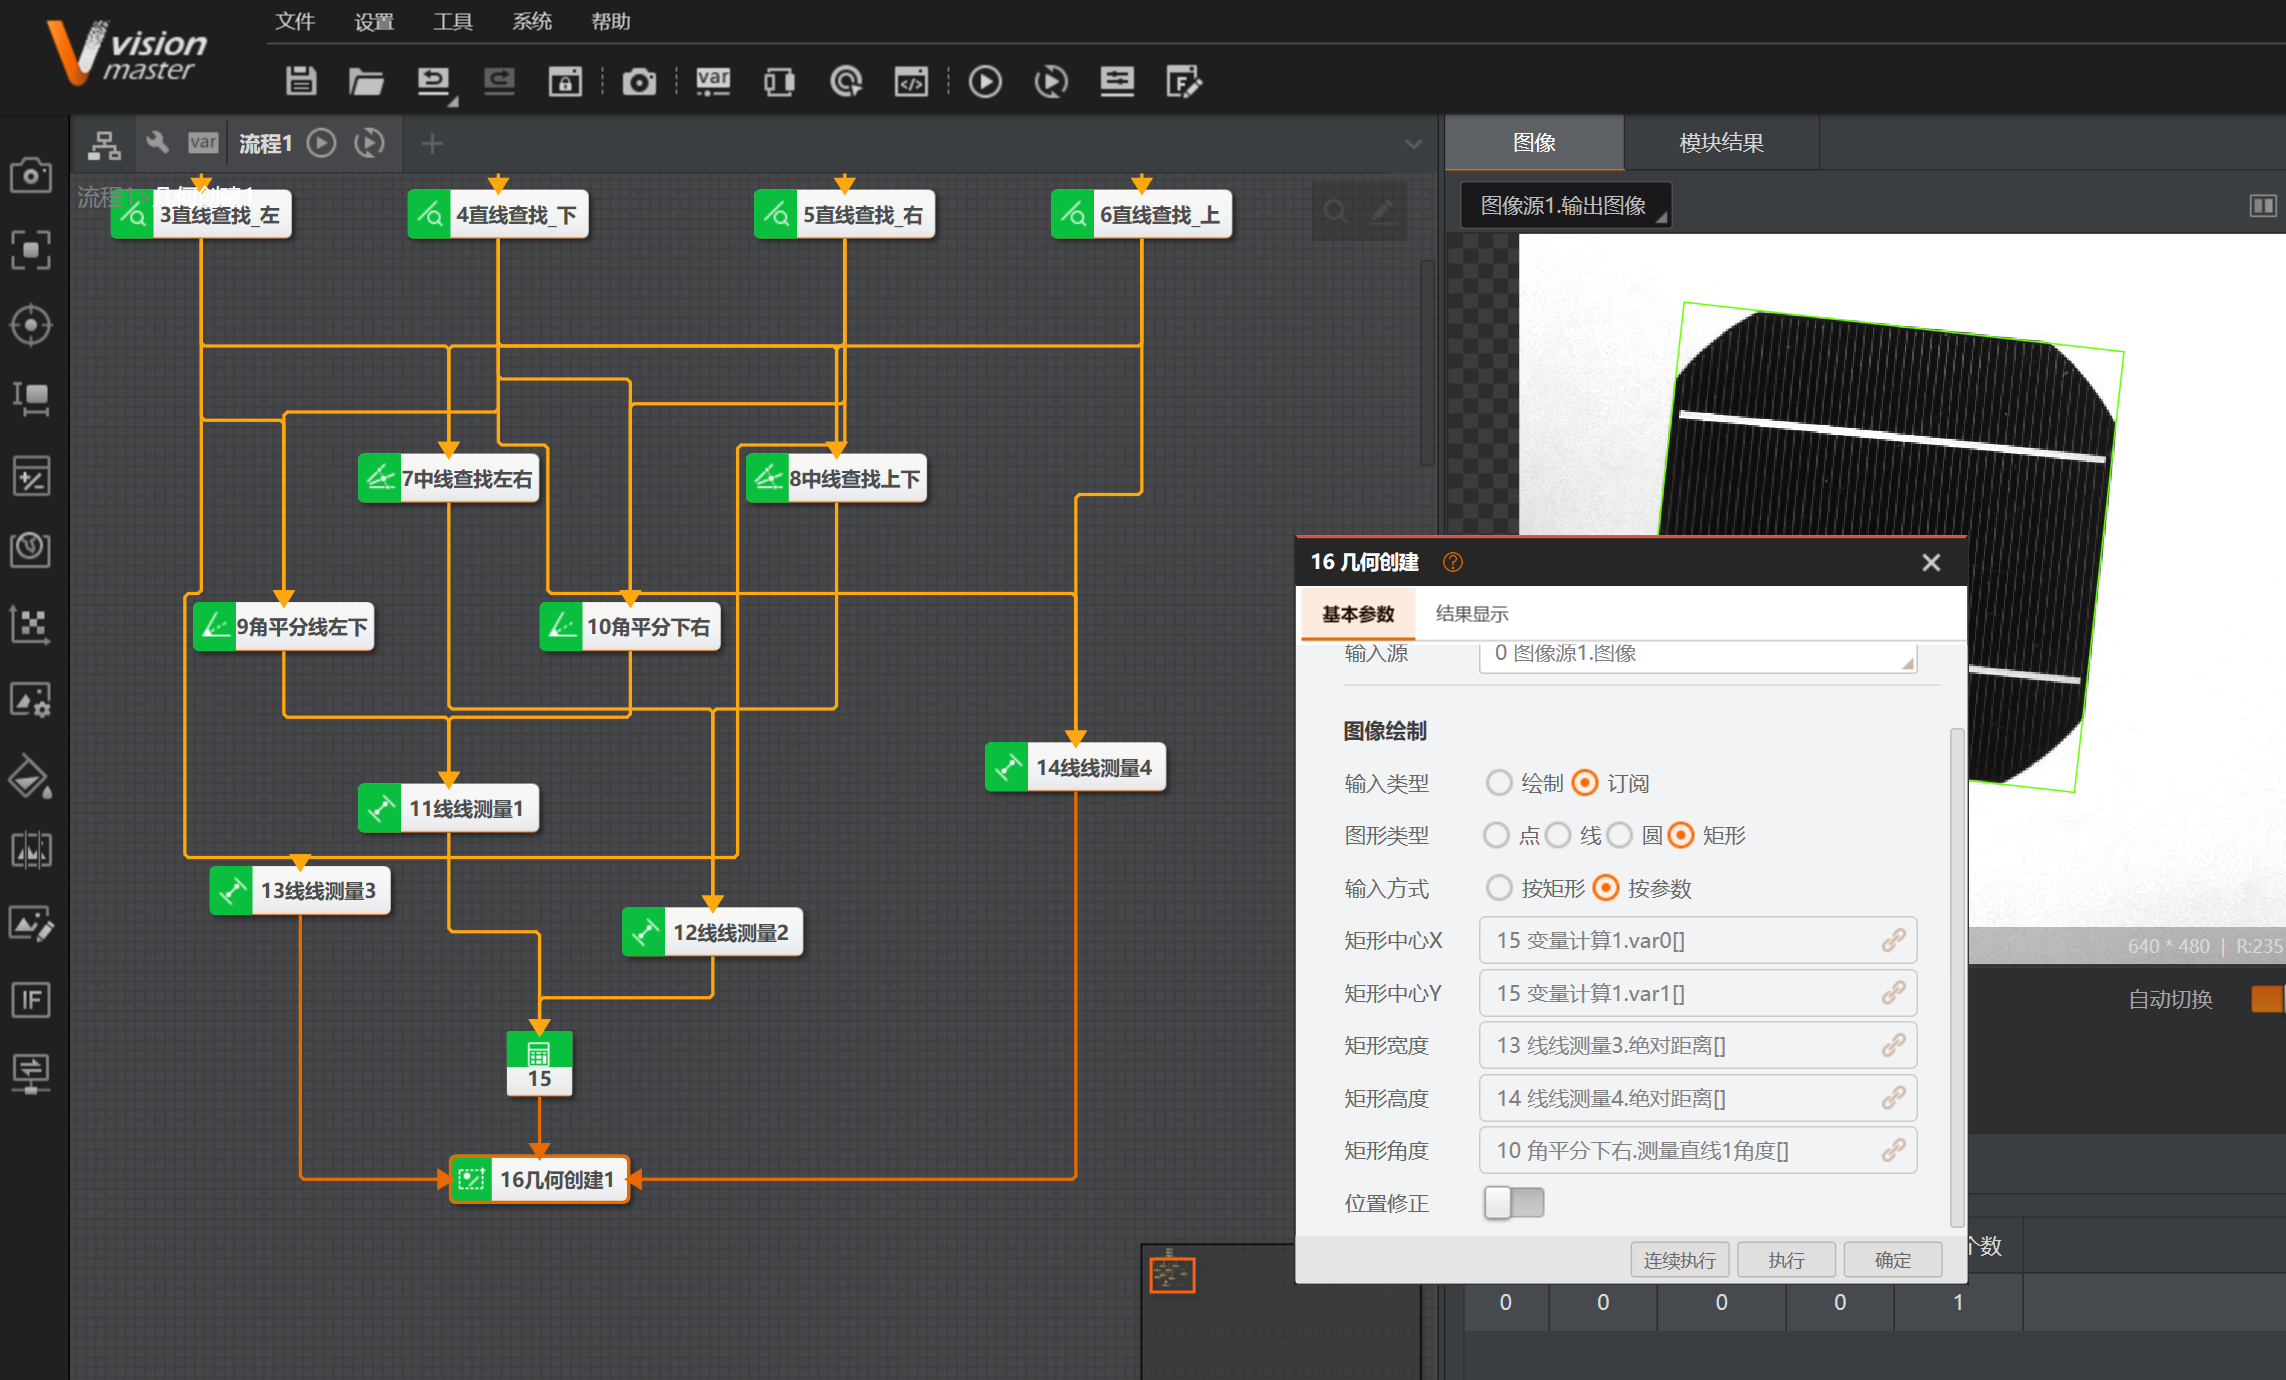
Task: Choose 圆 as the graphic type
Action: click(x=1620, y=835)
